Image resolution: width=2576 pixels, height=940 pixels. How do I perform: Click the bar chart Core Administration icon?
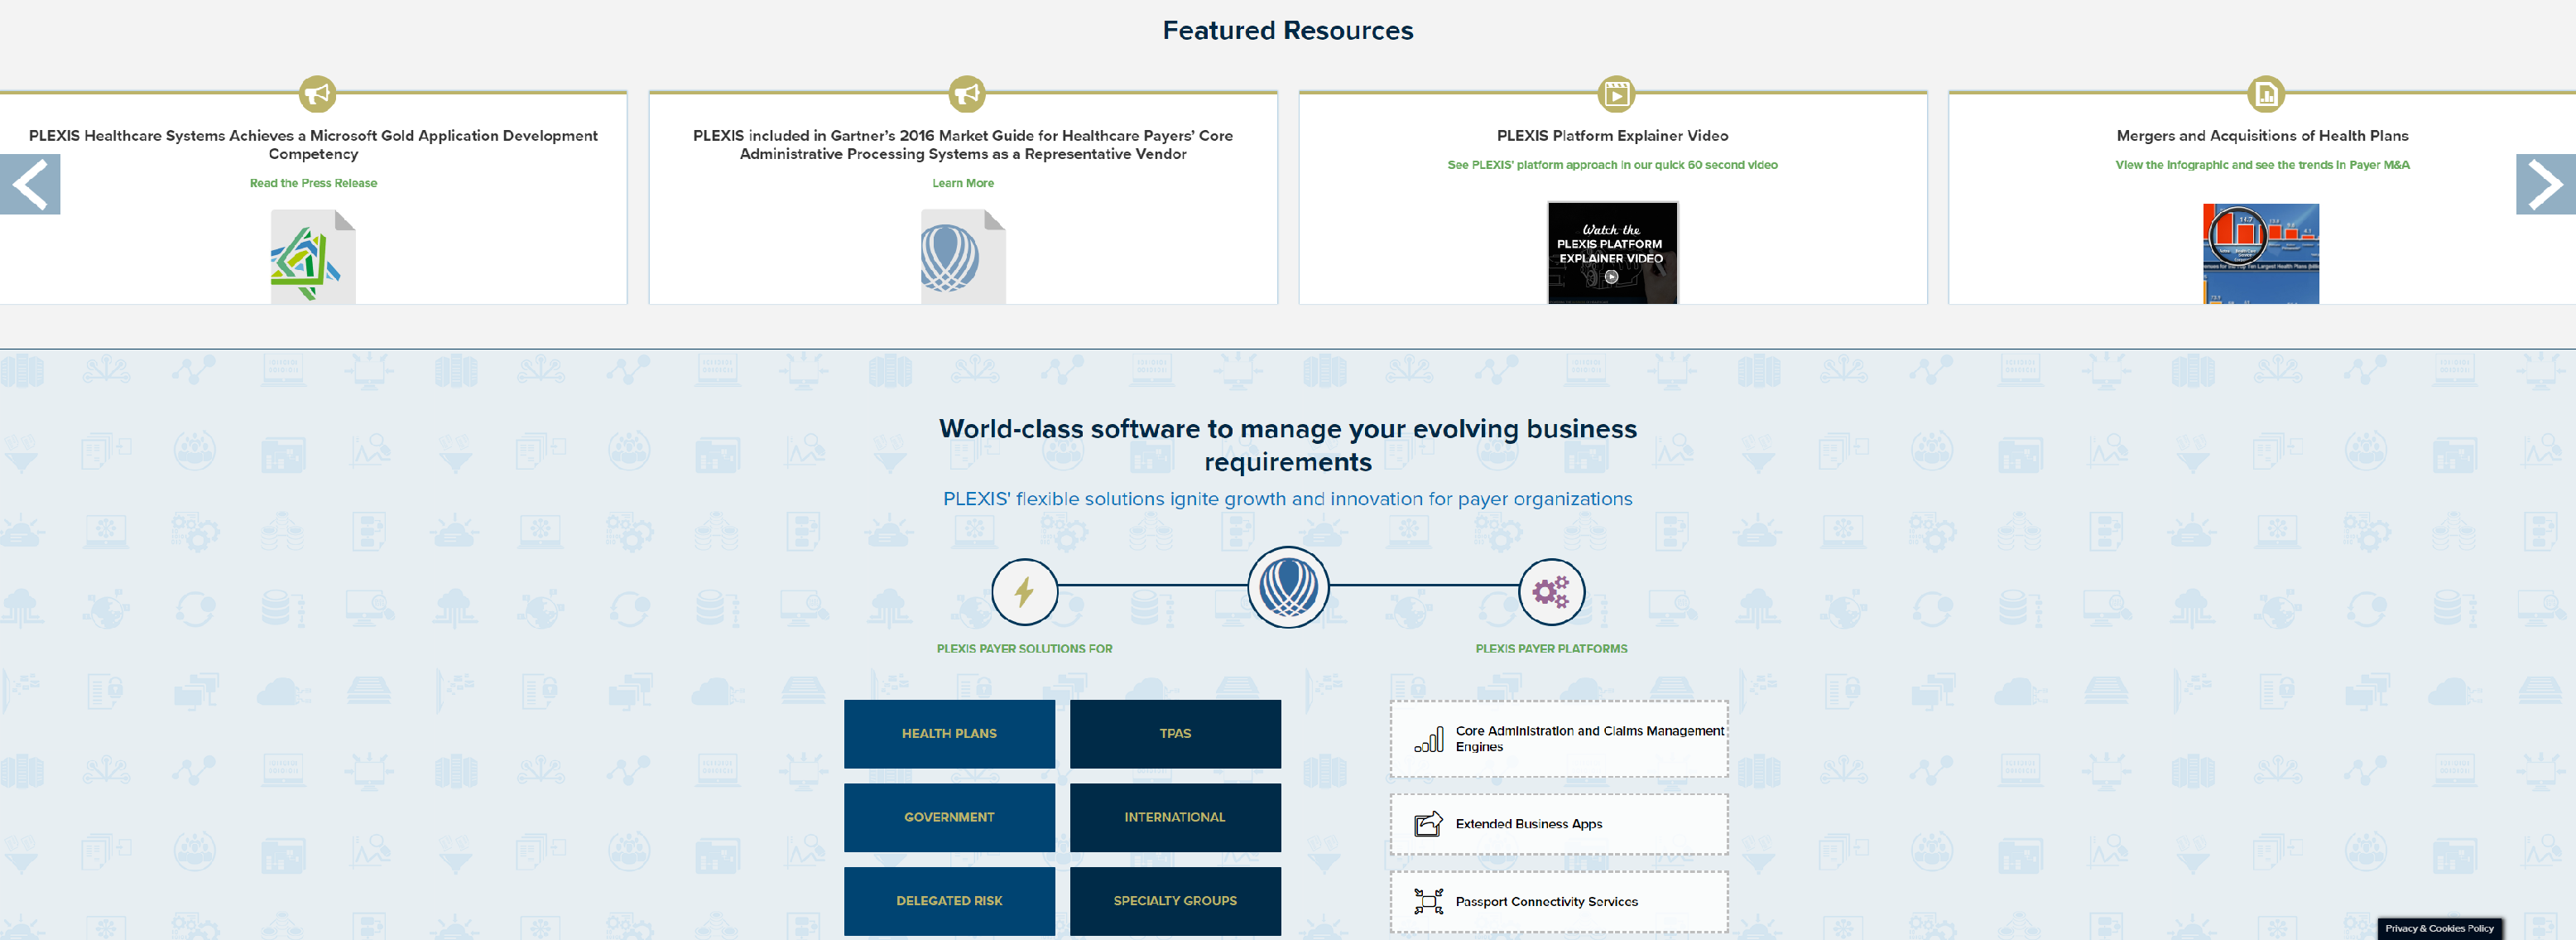[1428, 739]
